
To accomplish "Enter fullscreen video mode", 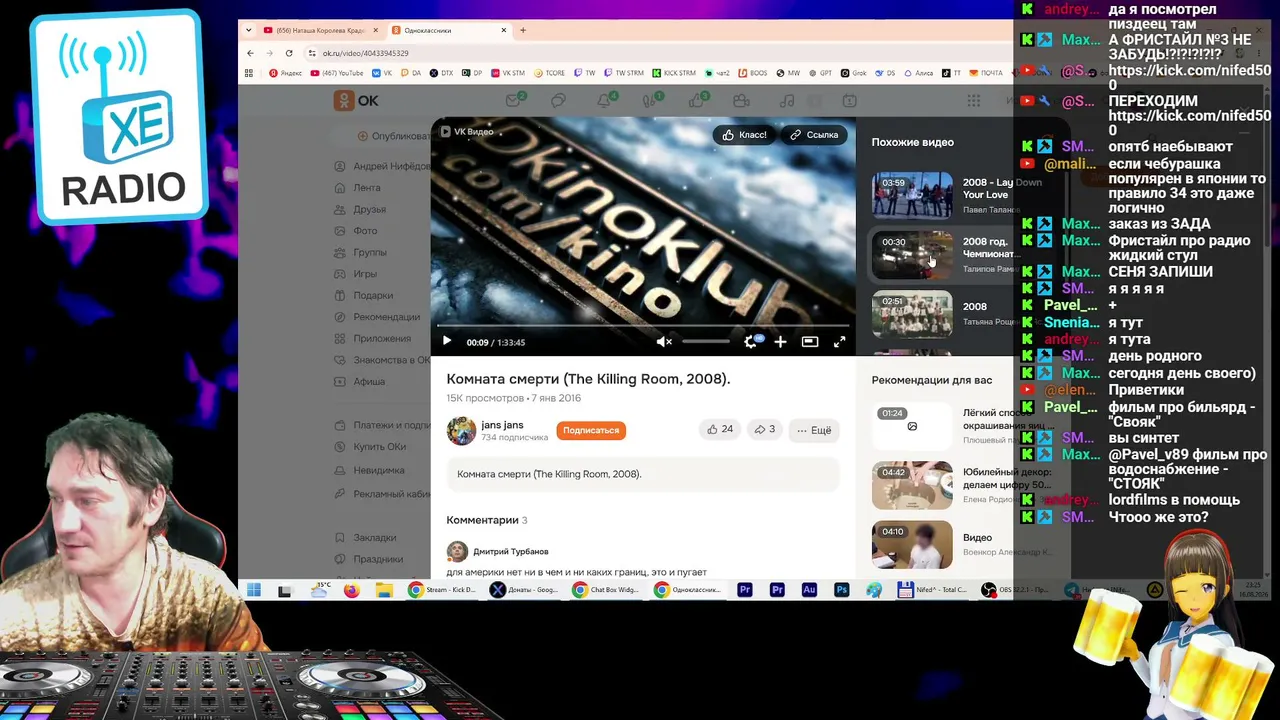I will (839, 342).
